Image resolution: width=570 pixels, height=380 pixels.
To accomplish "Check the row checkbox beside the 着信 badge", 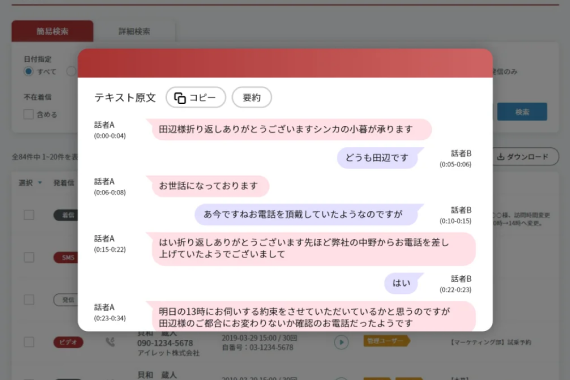I will coord(29,215).
